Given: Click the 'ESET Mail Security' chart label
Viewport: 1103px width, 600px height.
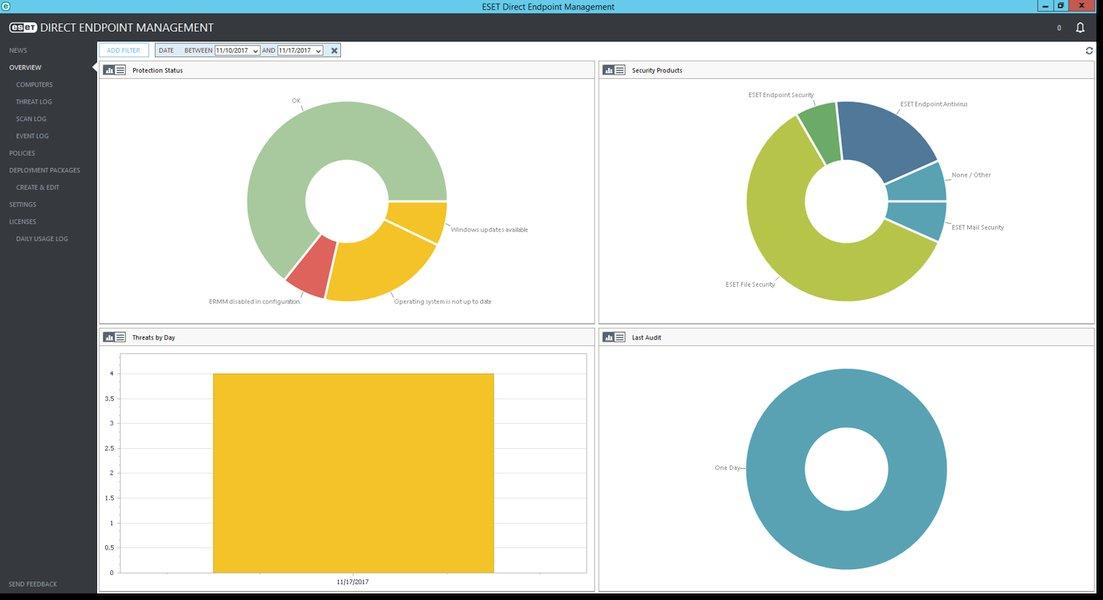Looking at the screenshot, I should (978, 228).
